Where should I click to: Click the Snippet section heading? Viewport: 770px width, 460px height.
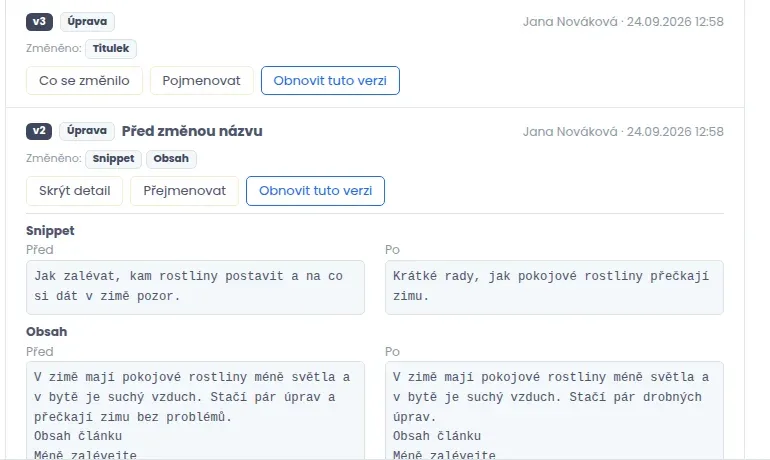50,231
